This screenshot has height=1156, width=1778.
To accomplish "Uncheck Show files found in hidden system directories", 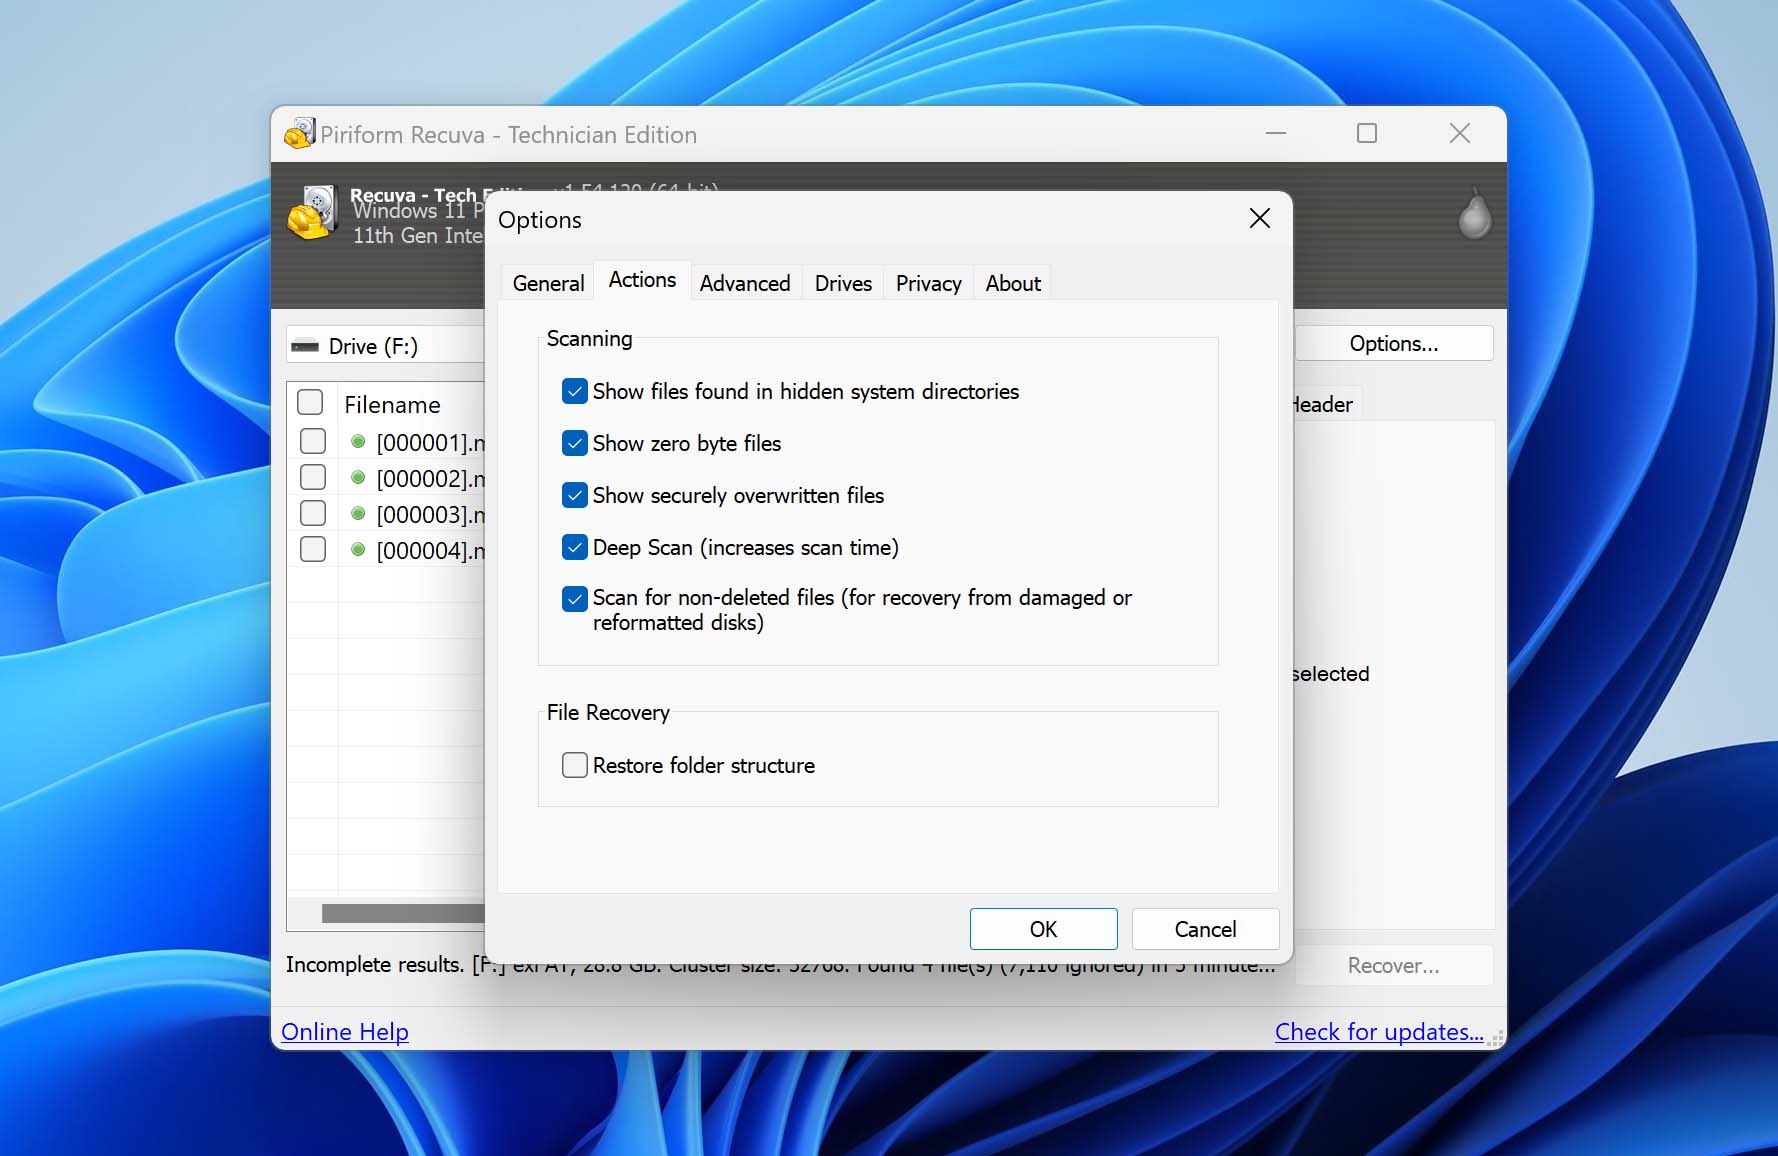I will coord(575,391).
